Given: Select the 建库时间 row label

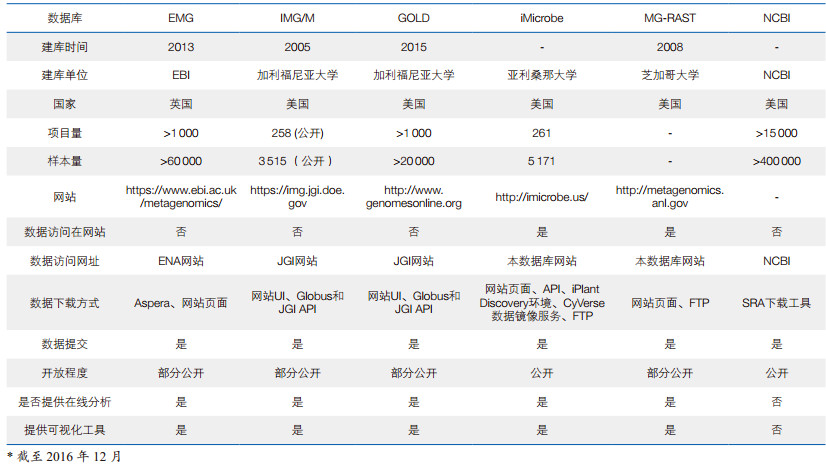Looking at the screenshot, I should click(x=65, y=47).
